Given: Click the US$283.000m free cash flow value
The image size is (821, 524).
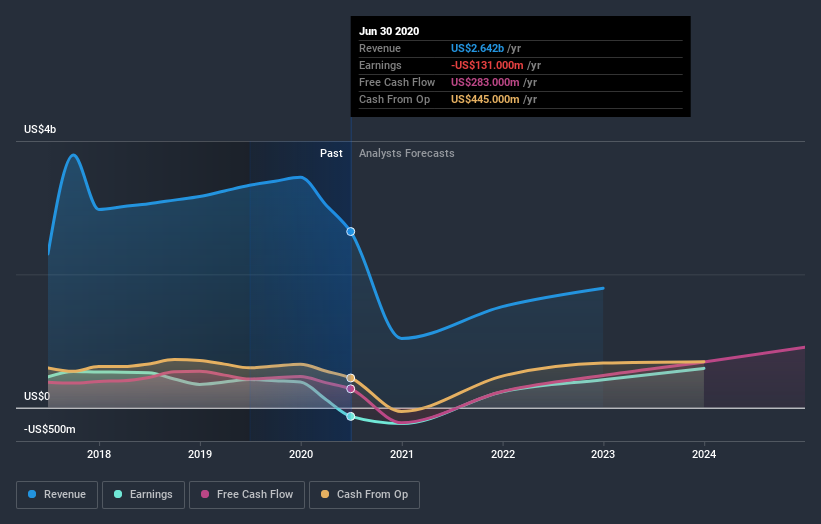Looking at the screenshot, I should tap(485, 82).
